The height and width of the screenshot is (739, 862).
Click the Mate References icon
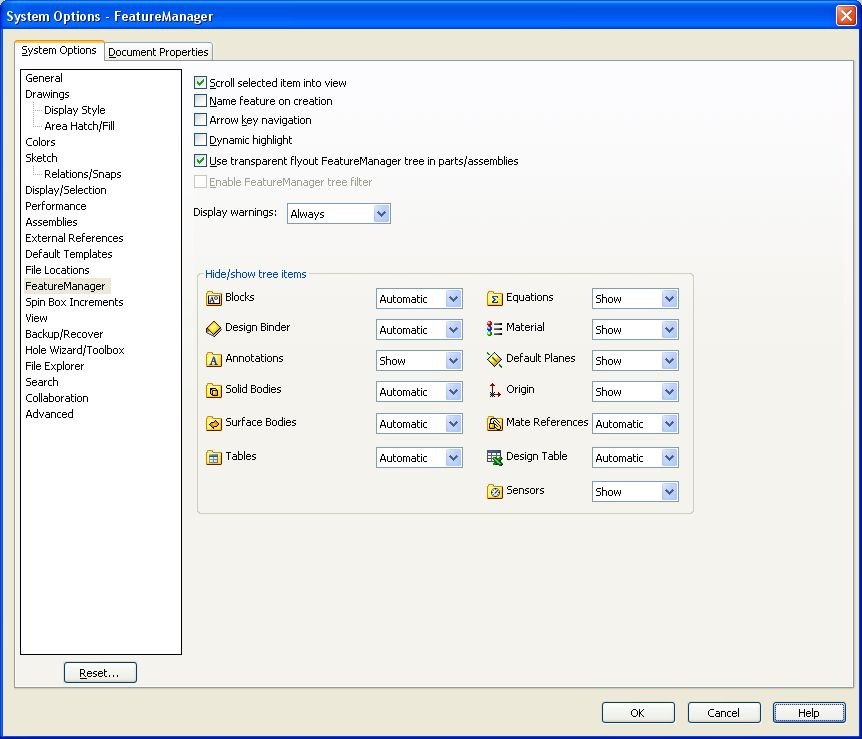(495, 423)
